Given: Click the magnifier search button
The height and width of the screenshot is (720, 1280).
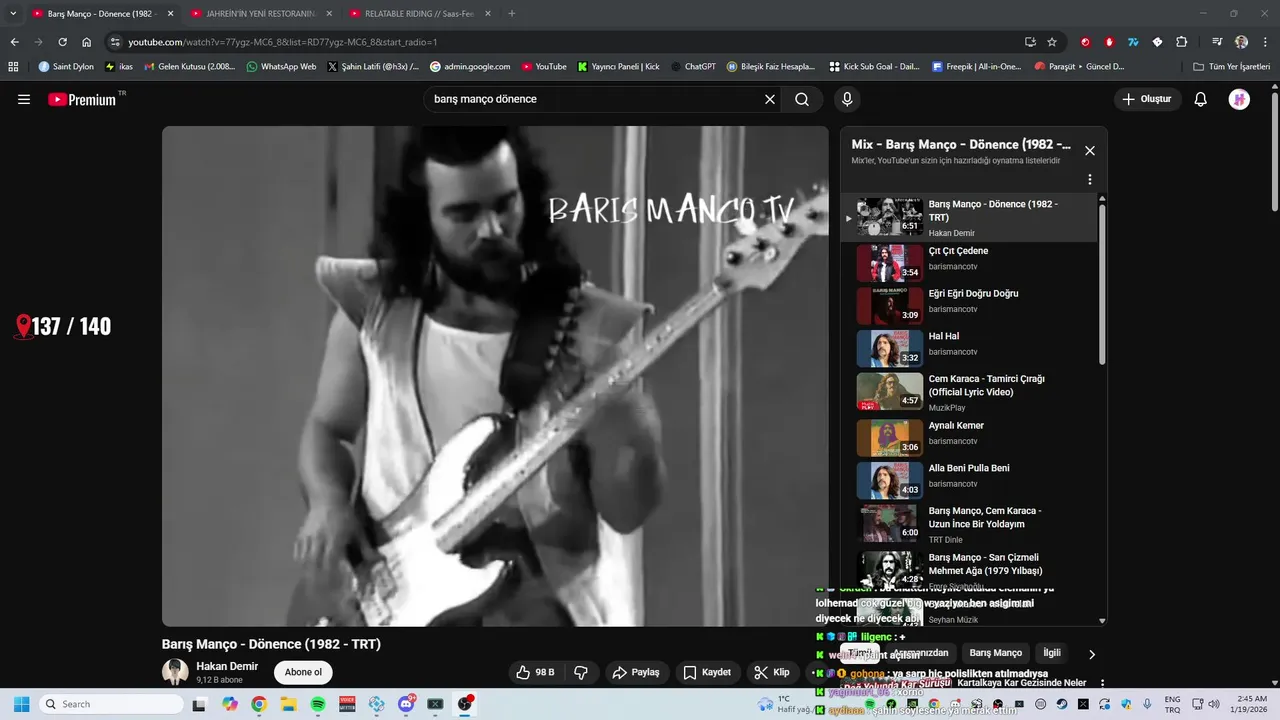Looking at the screenshot, I should coord(802,99).
